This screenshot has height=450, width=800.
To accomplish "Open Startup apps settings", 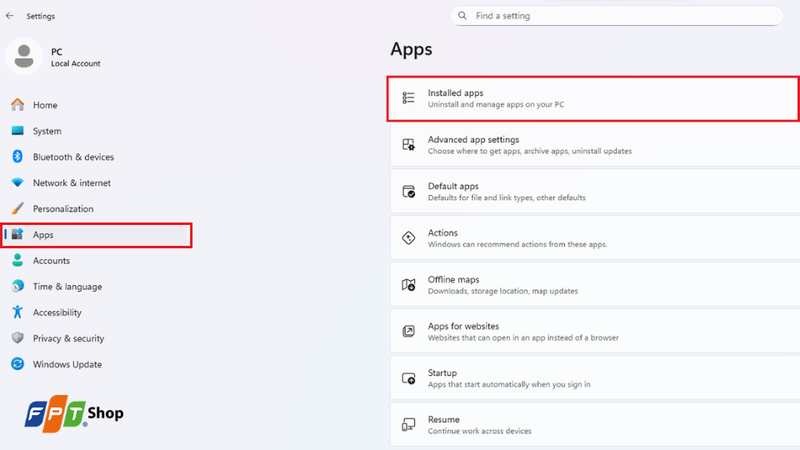I will [x=595, y=378].
